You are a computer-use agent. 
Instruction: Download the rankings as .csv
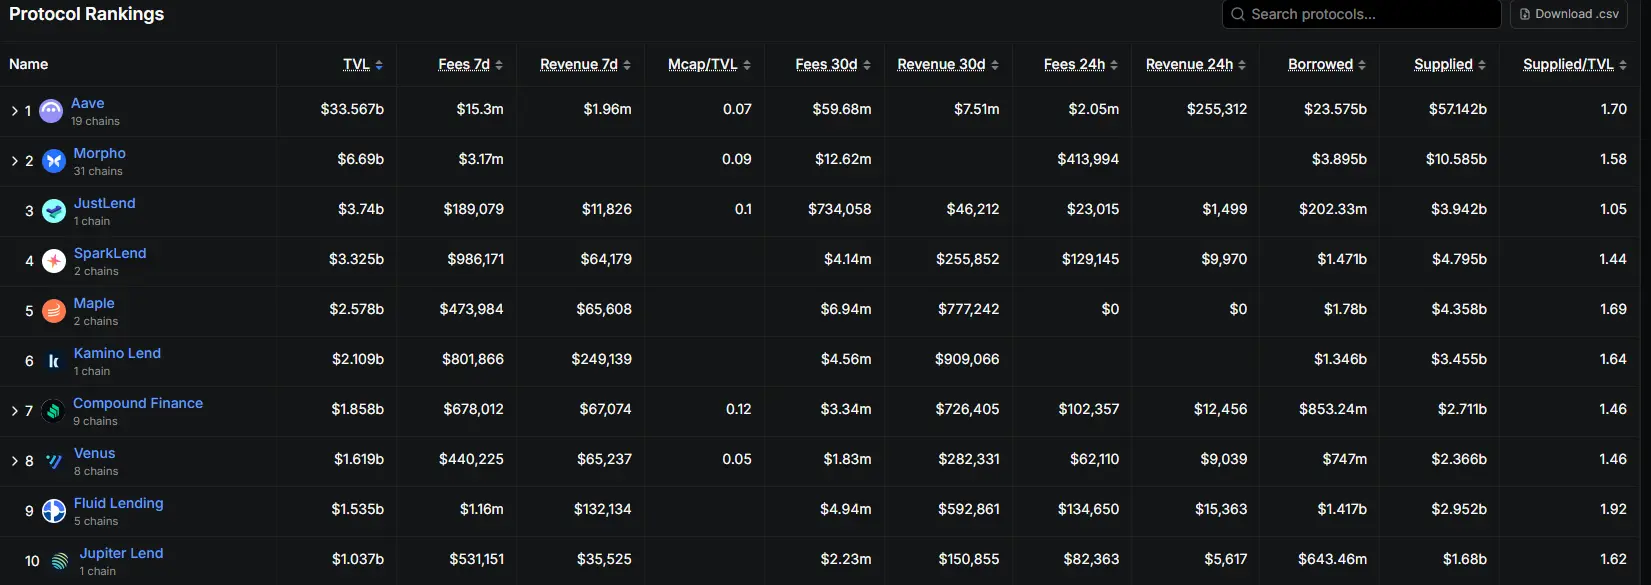click(1575, 14)
